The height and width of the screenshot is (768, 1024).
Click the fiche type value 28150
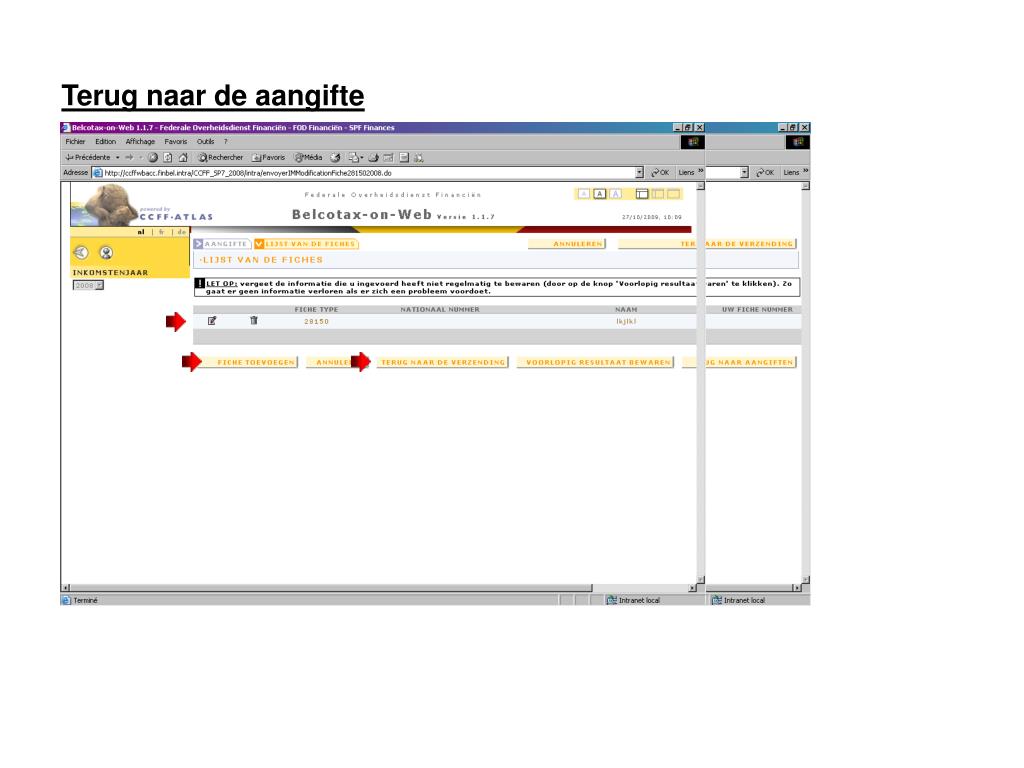coord(316,321)
